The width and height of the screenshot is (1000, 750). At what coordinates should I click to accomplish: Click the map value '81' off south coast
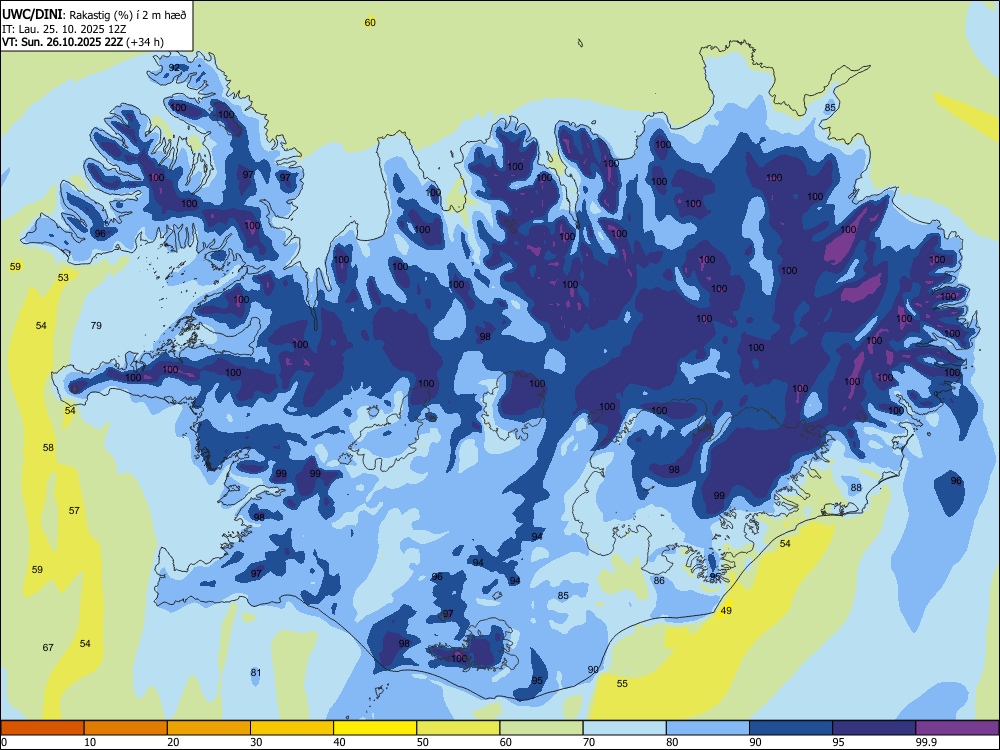point(256,672)
